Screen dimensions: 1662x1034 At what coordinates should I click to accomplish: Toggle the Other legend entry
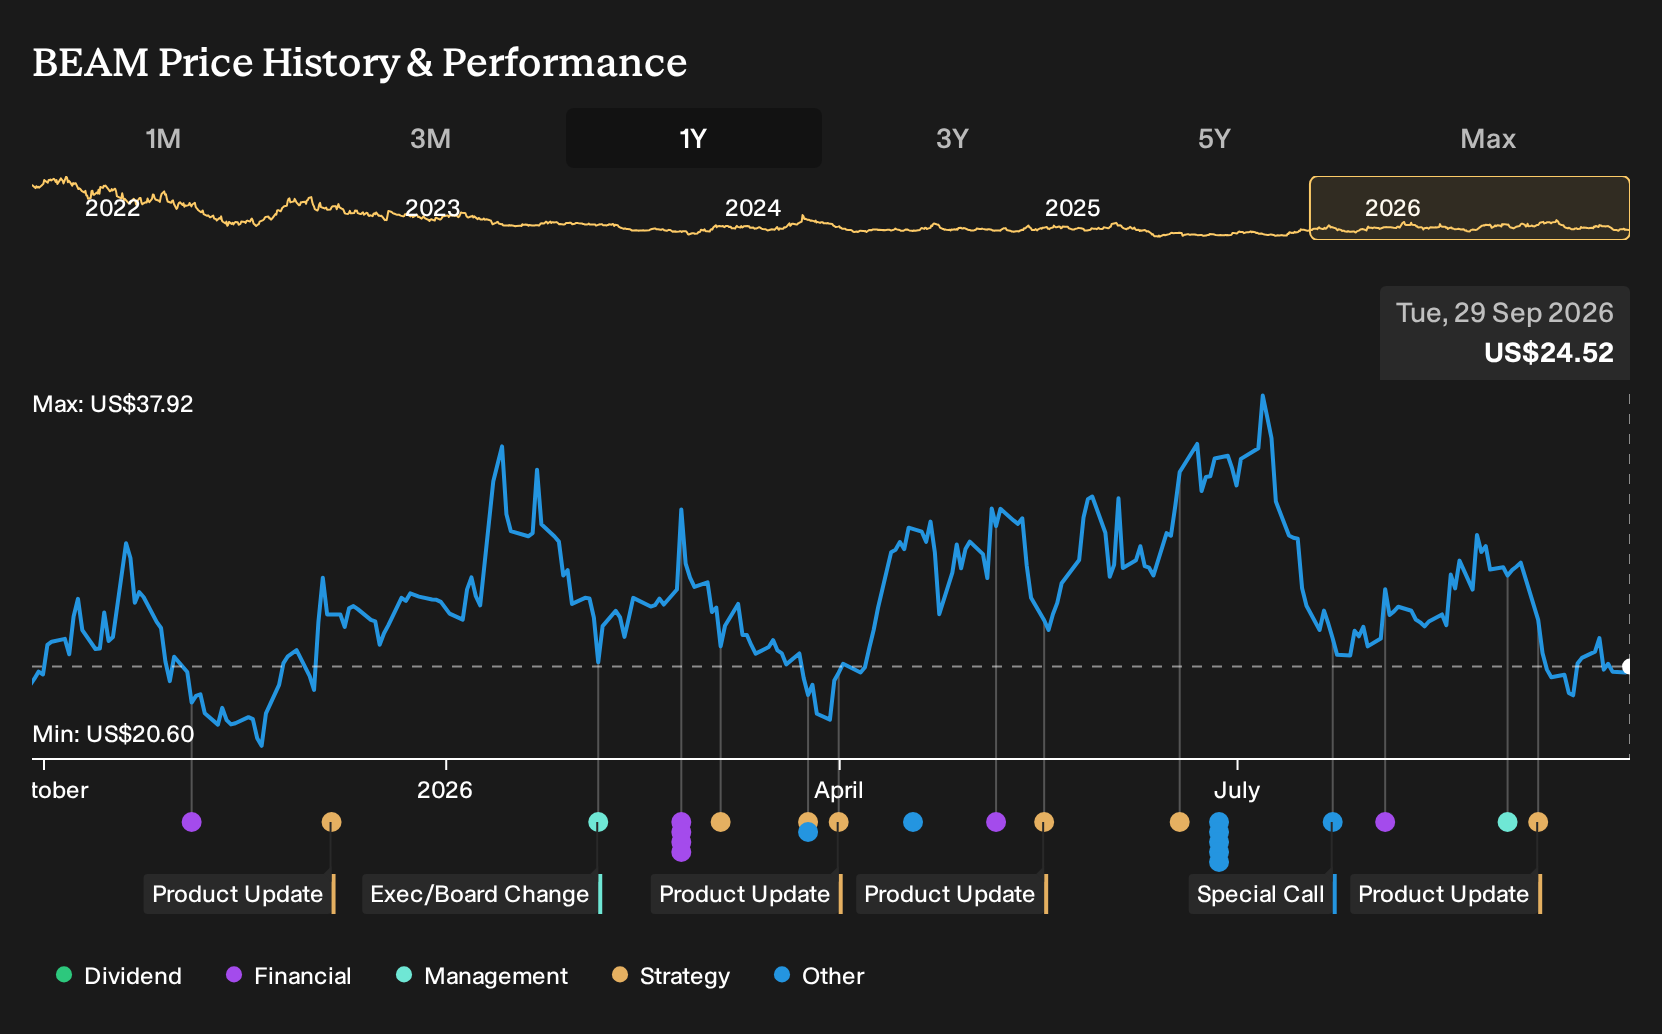click(819, 976)
